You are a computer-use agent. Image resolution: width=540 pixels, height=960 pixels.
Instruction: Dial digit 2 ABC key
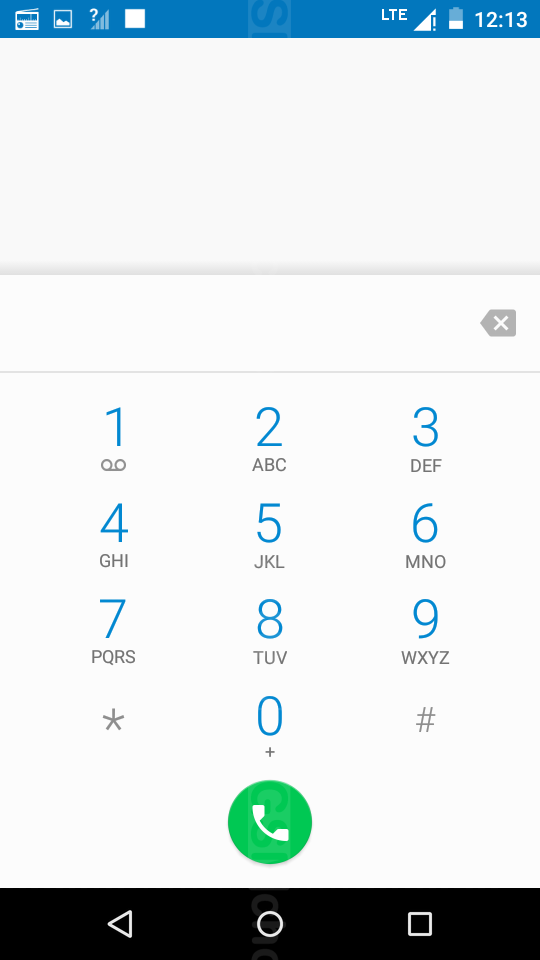(269, 437)
